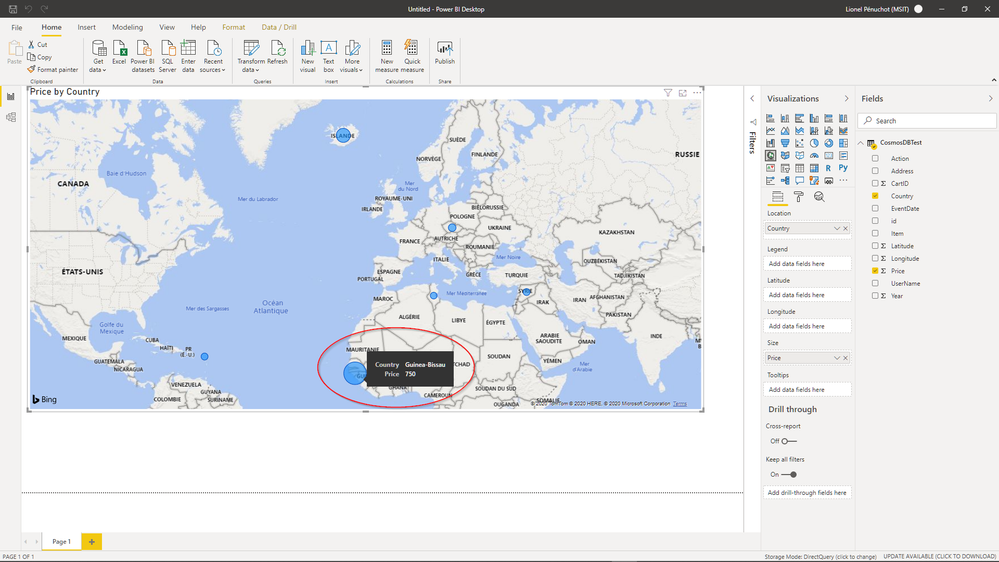Screen dimensions: 999x562
Task: Select the Key influencers visualization
Action: (770, 180)
